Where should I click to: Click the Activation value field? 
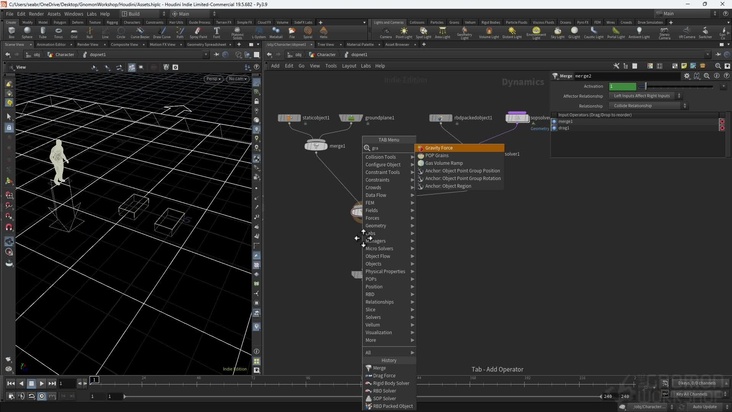(x=622, y=86)
